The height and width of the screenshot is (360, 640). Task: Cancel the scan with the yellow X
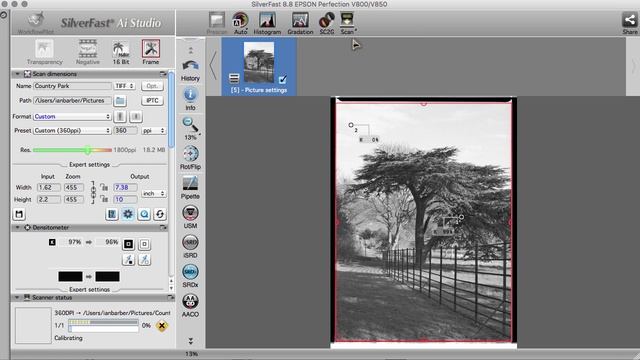(x=162, y=326)
